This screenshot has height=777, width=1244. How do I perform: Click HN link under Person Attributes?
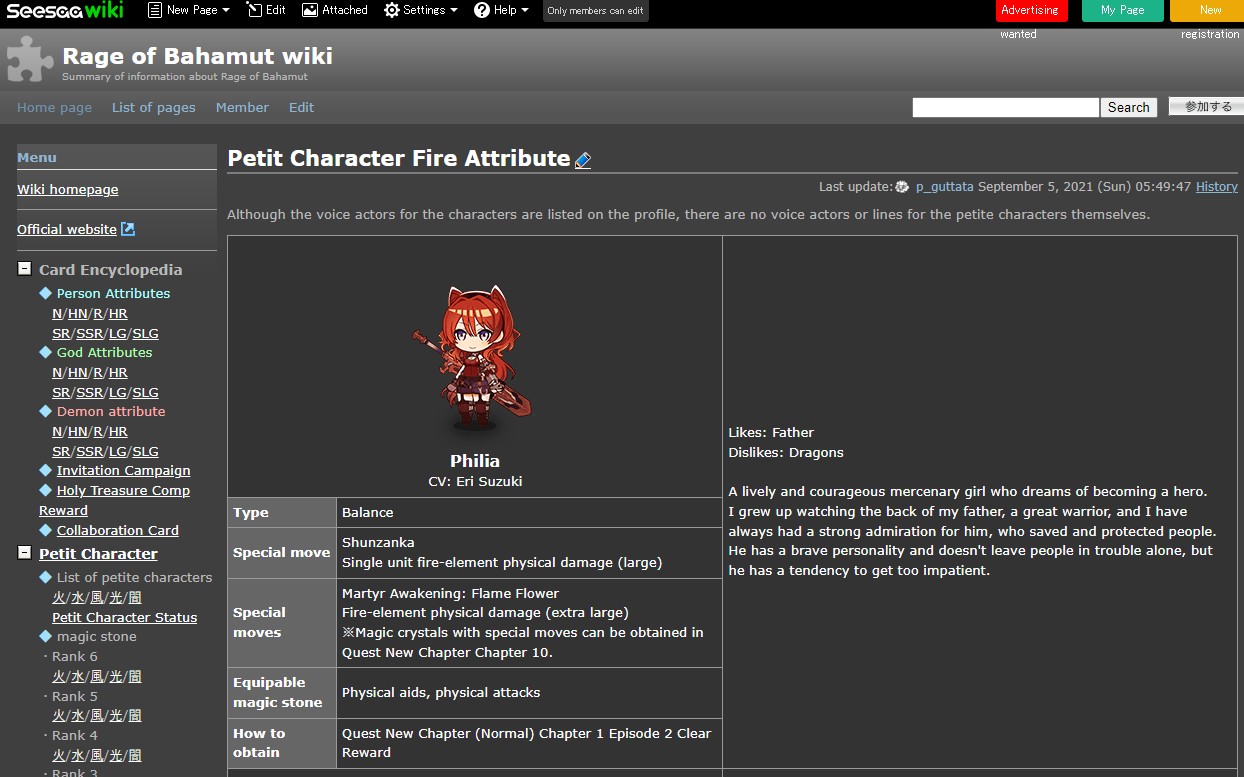78,313
